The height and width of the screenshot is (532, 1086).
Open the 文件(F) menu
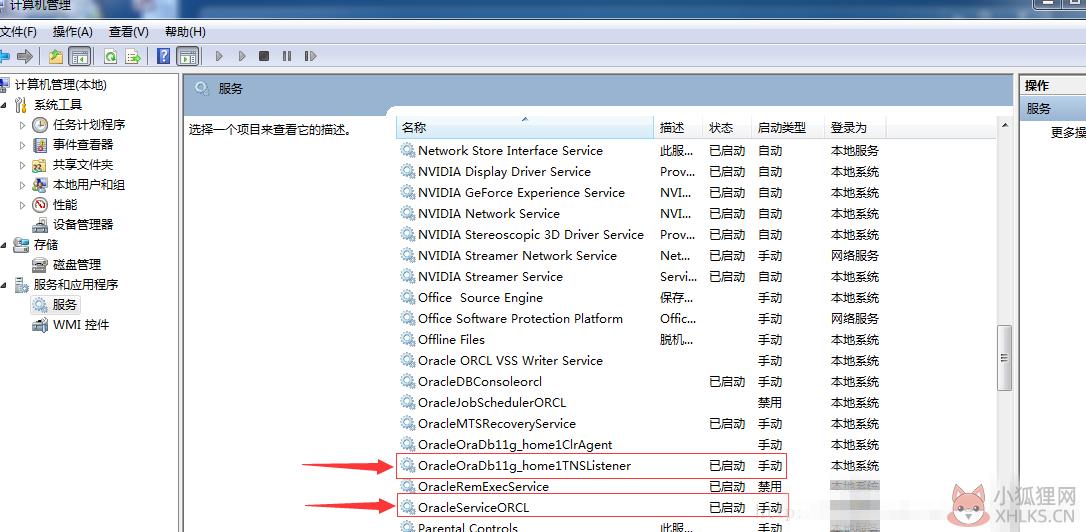(x=18, y=32)
